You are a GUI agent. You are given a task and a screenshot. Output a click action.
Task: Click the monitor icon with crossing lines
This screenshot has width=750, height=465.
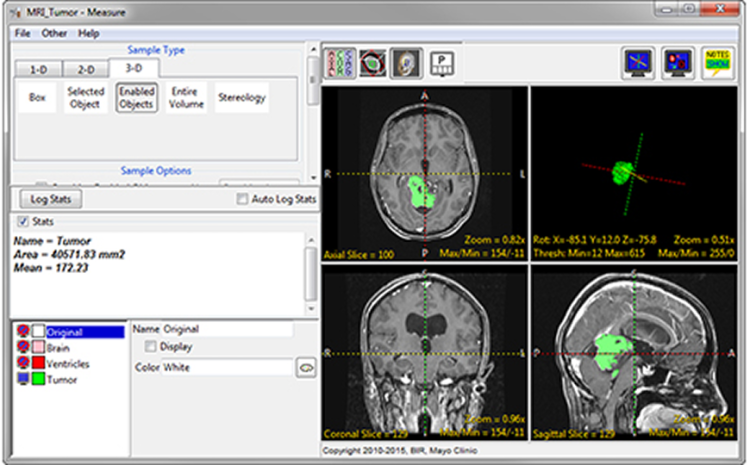coord(638,62)
